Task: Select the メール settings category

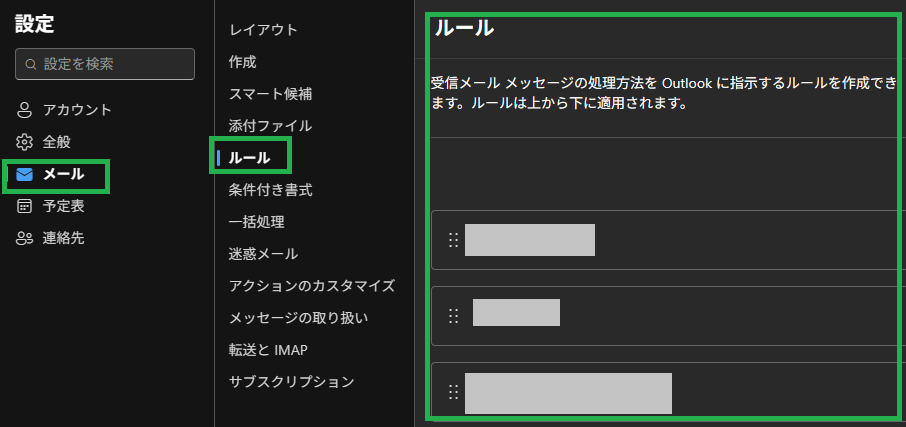Action: [x=64, y=174]
